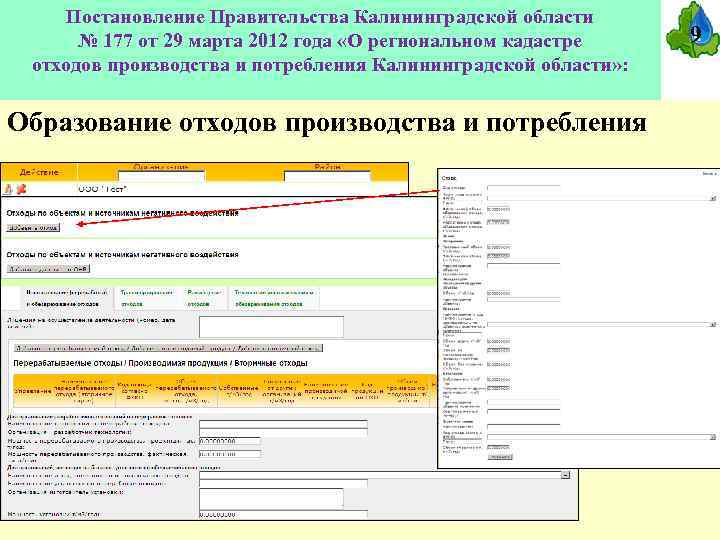Click the red delete icon beside ООО "Тест"
The width and height of the screenshot is (720, 540).
click(x=21, y=189)
